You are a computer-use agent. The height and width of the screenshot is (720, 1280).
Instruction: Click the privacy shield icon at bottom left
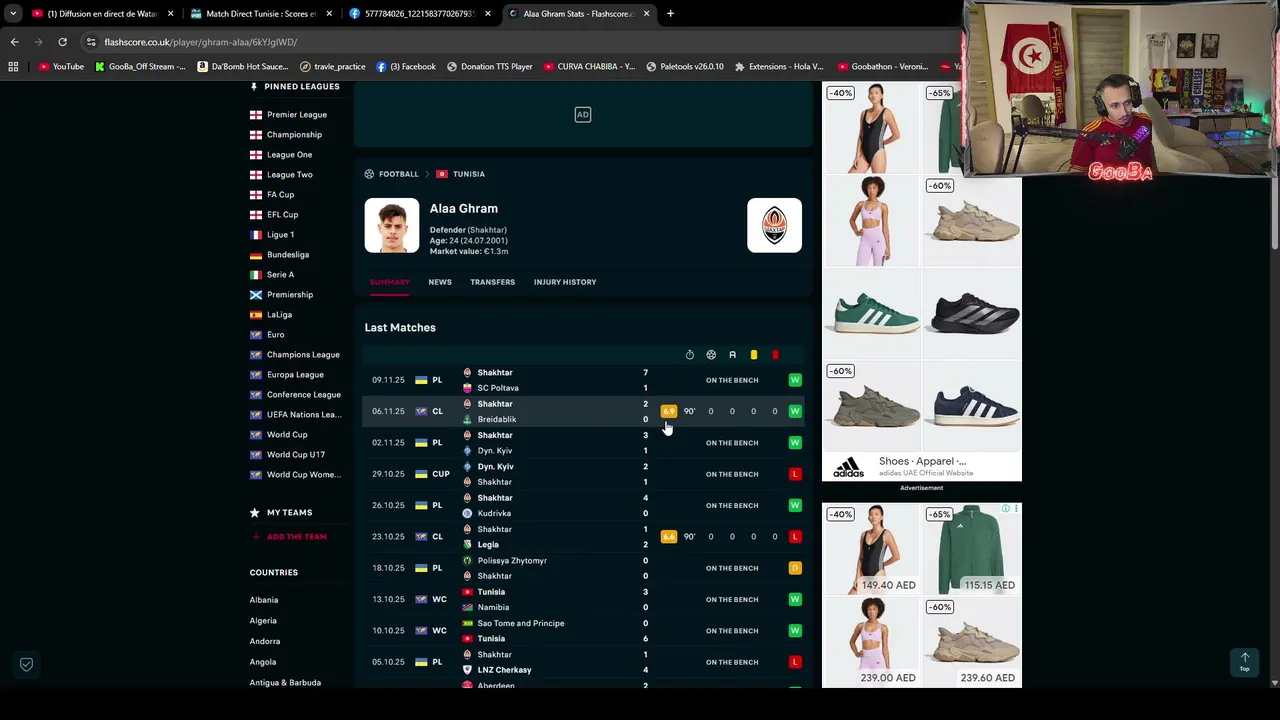coord(27,664)
